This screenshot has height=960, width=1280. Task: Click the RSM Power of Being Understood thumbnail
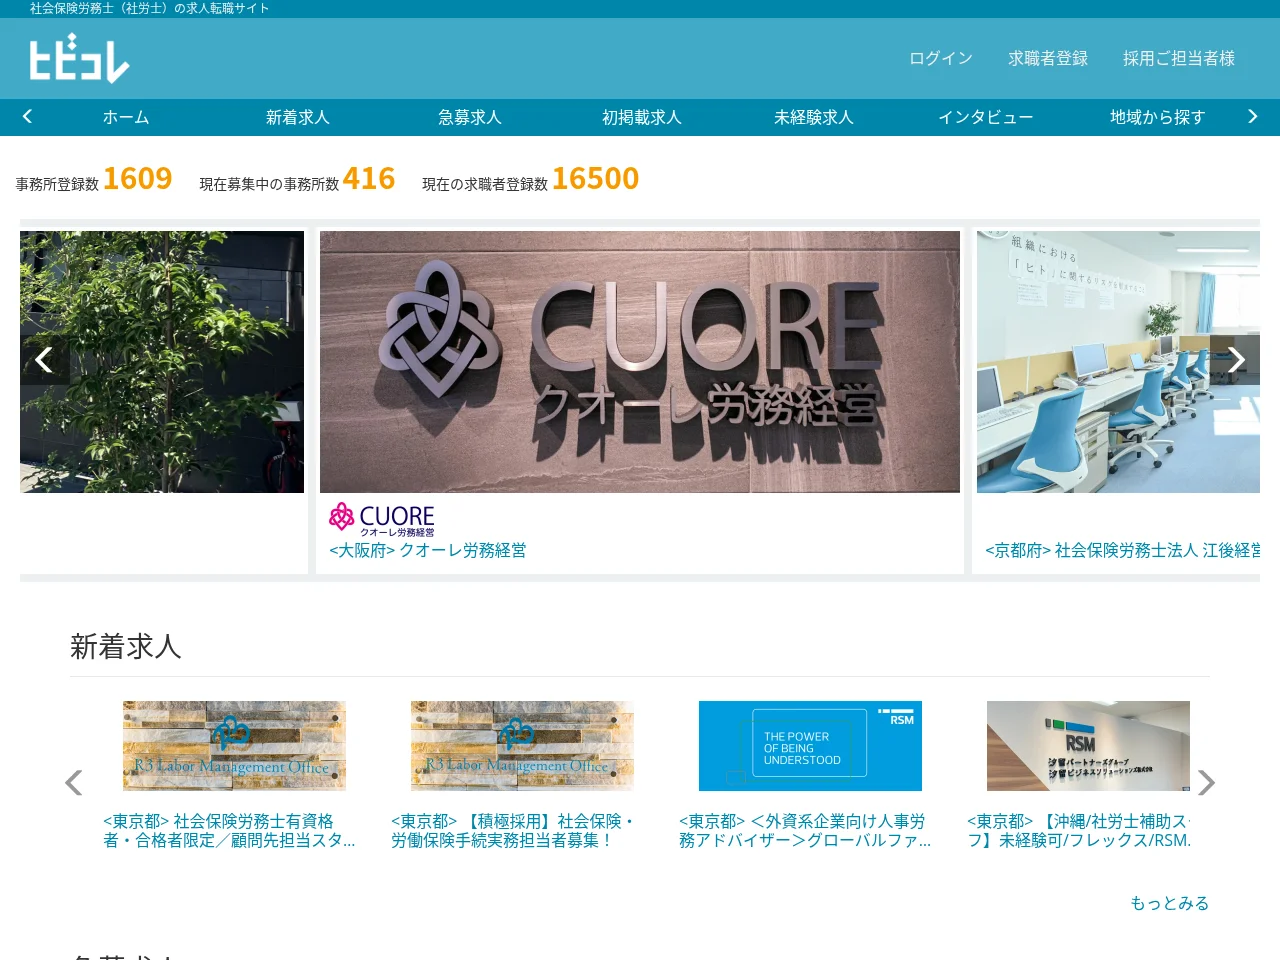click(810, 746)
